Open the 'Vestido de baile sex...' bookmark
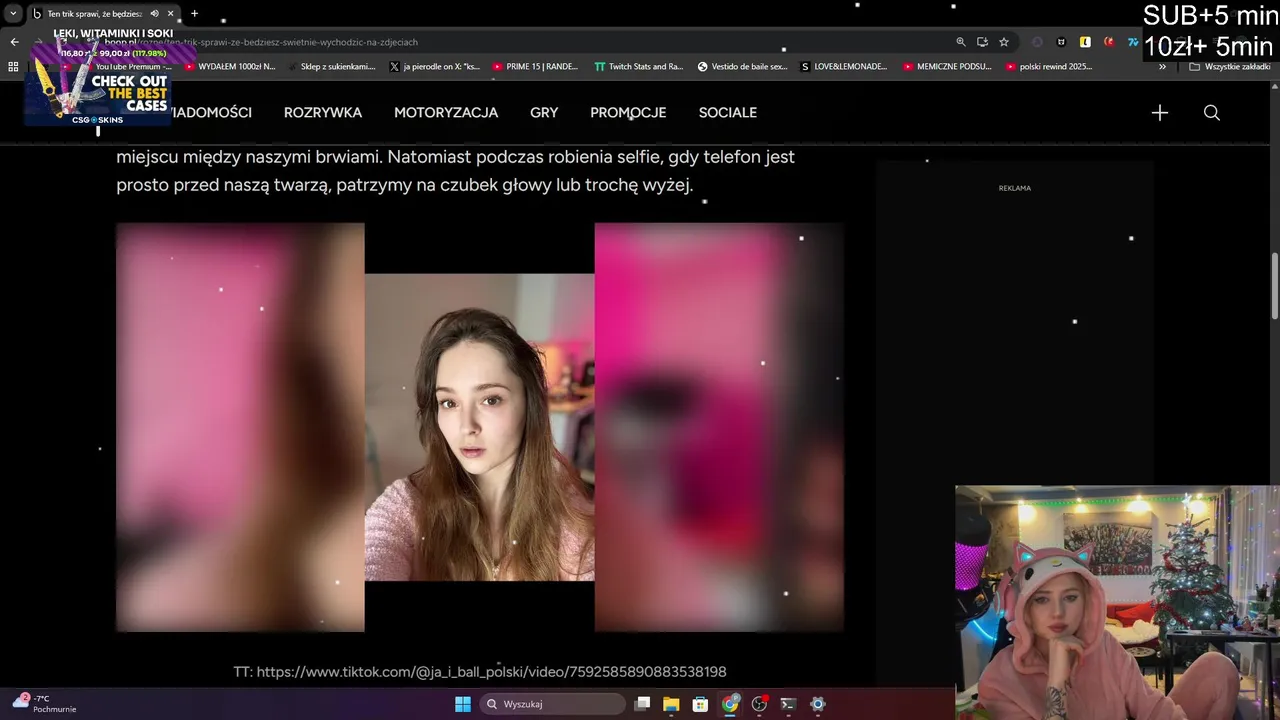 [x=743, y=67]
